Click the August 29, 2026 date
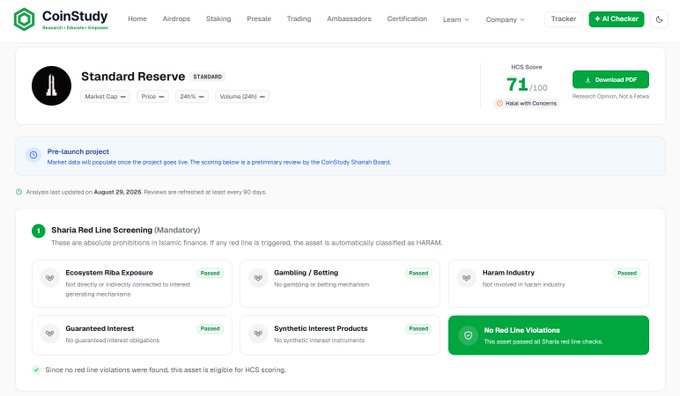The height and width of the screenshot is (396, 680). pyautogui.click(x=118, y=192)
